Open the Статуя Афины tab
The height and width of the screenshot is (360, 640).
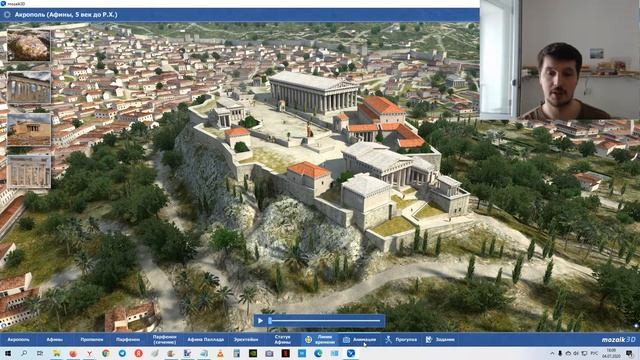click(x=282, y=340)
